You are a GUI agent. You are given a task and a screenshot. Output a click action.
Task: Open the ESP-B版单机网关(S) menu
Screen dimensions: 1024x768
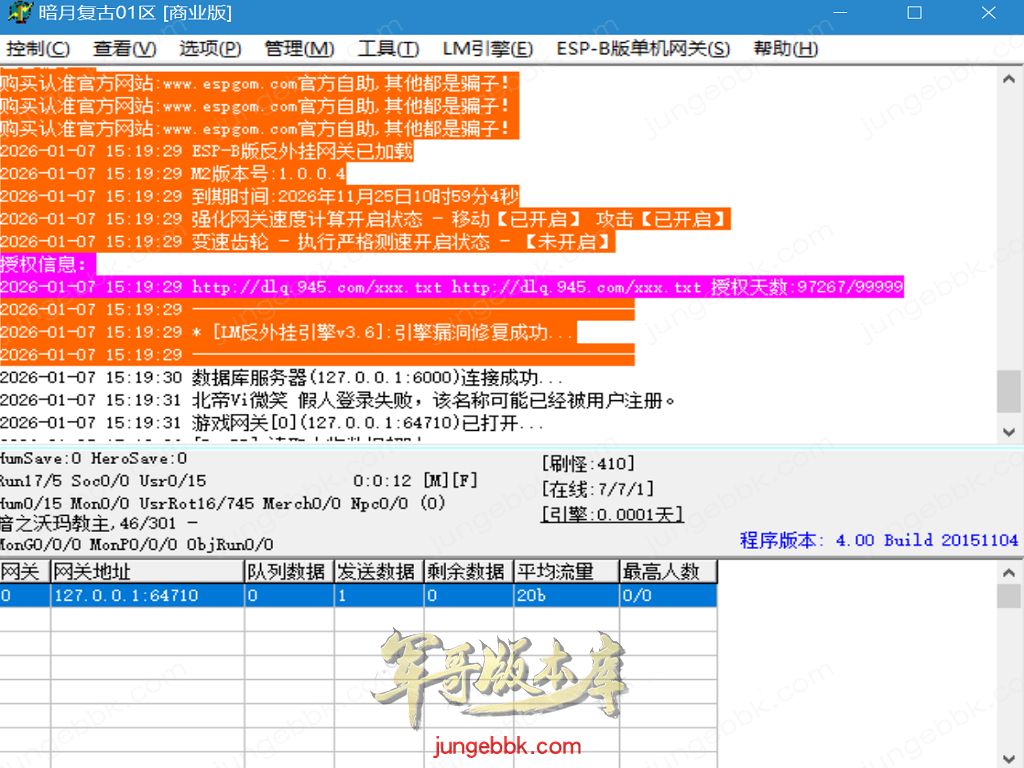tap(643, 49)
